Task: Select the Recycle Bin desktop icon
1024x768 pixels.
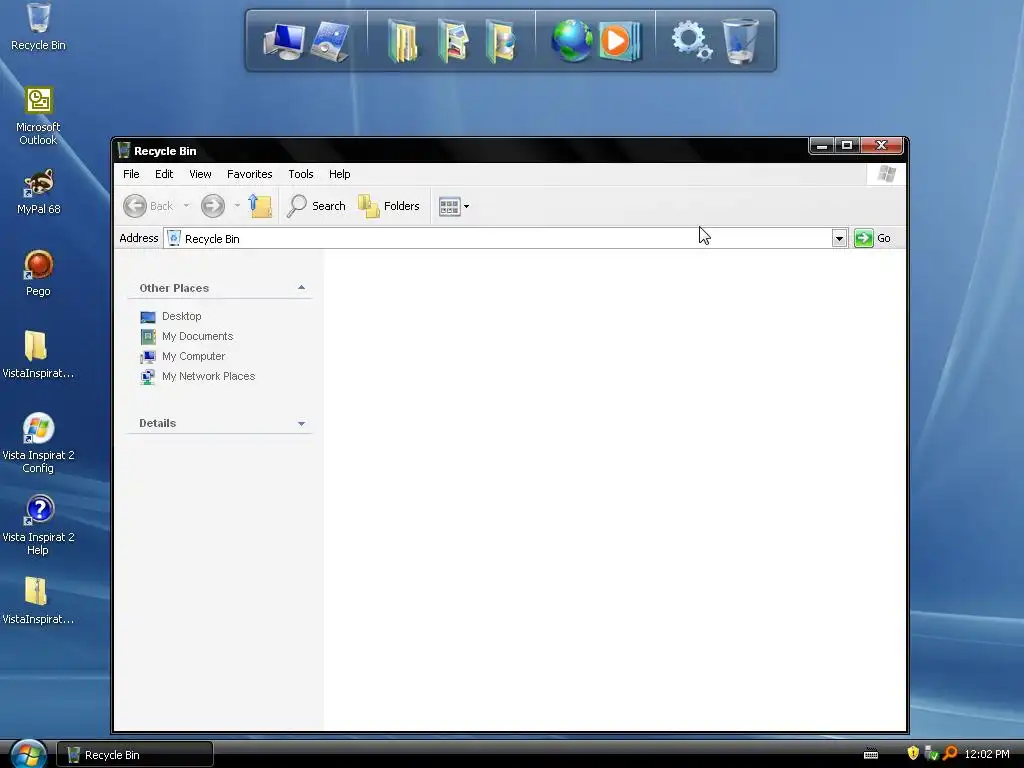Action: point(38,26)
